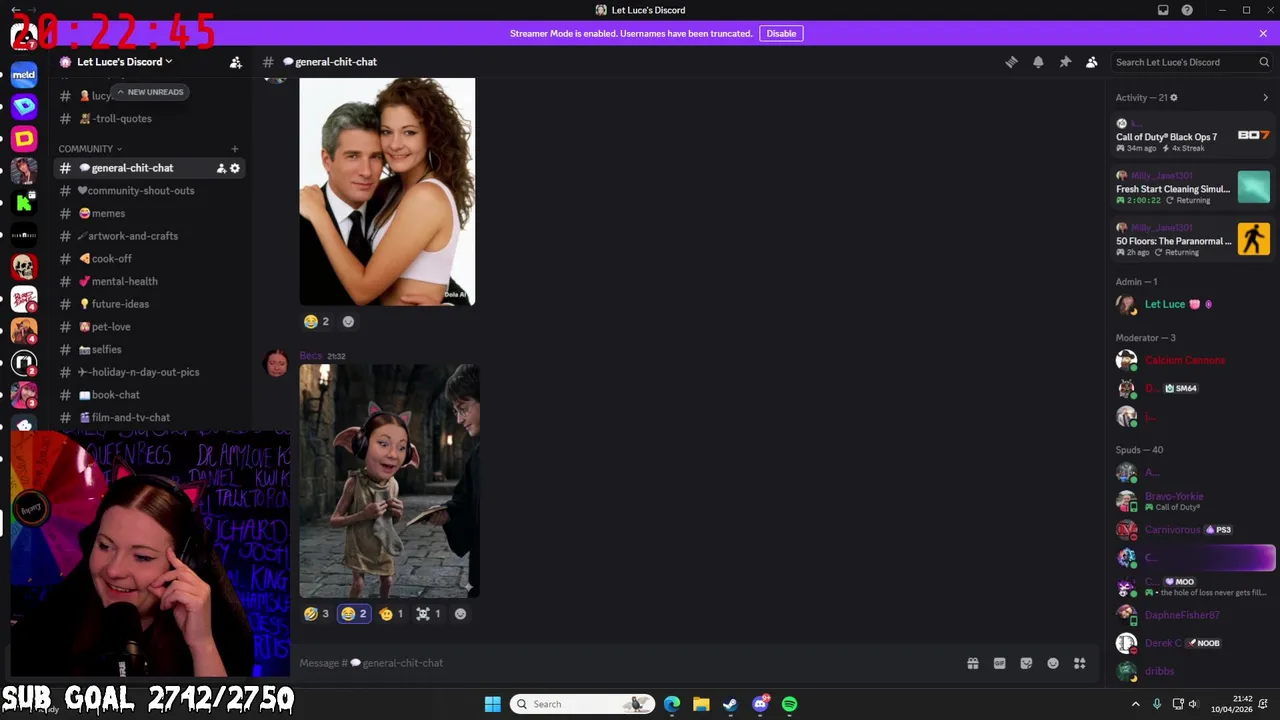The image size is (1280, 720).
Task: Toggle the highlighted grin reaction with 2
Action: click(x=354, y=614)
